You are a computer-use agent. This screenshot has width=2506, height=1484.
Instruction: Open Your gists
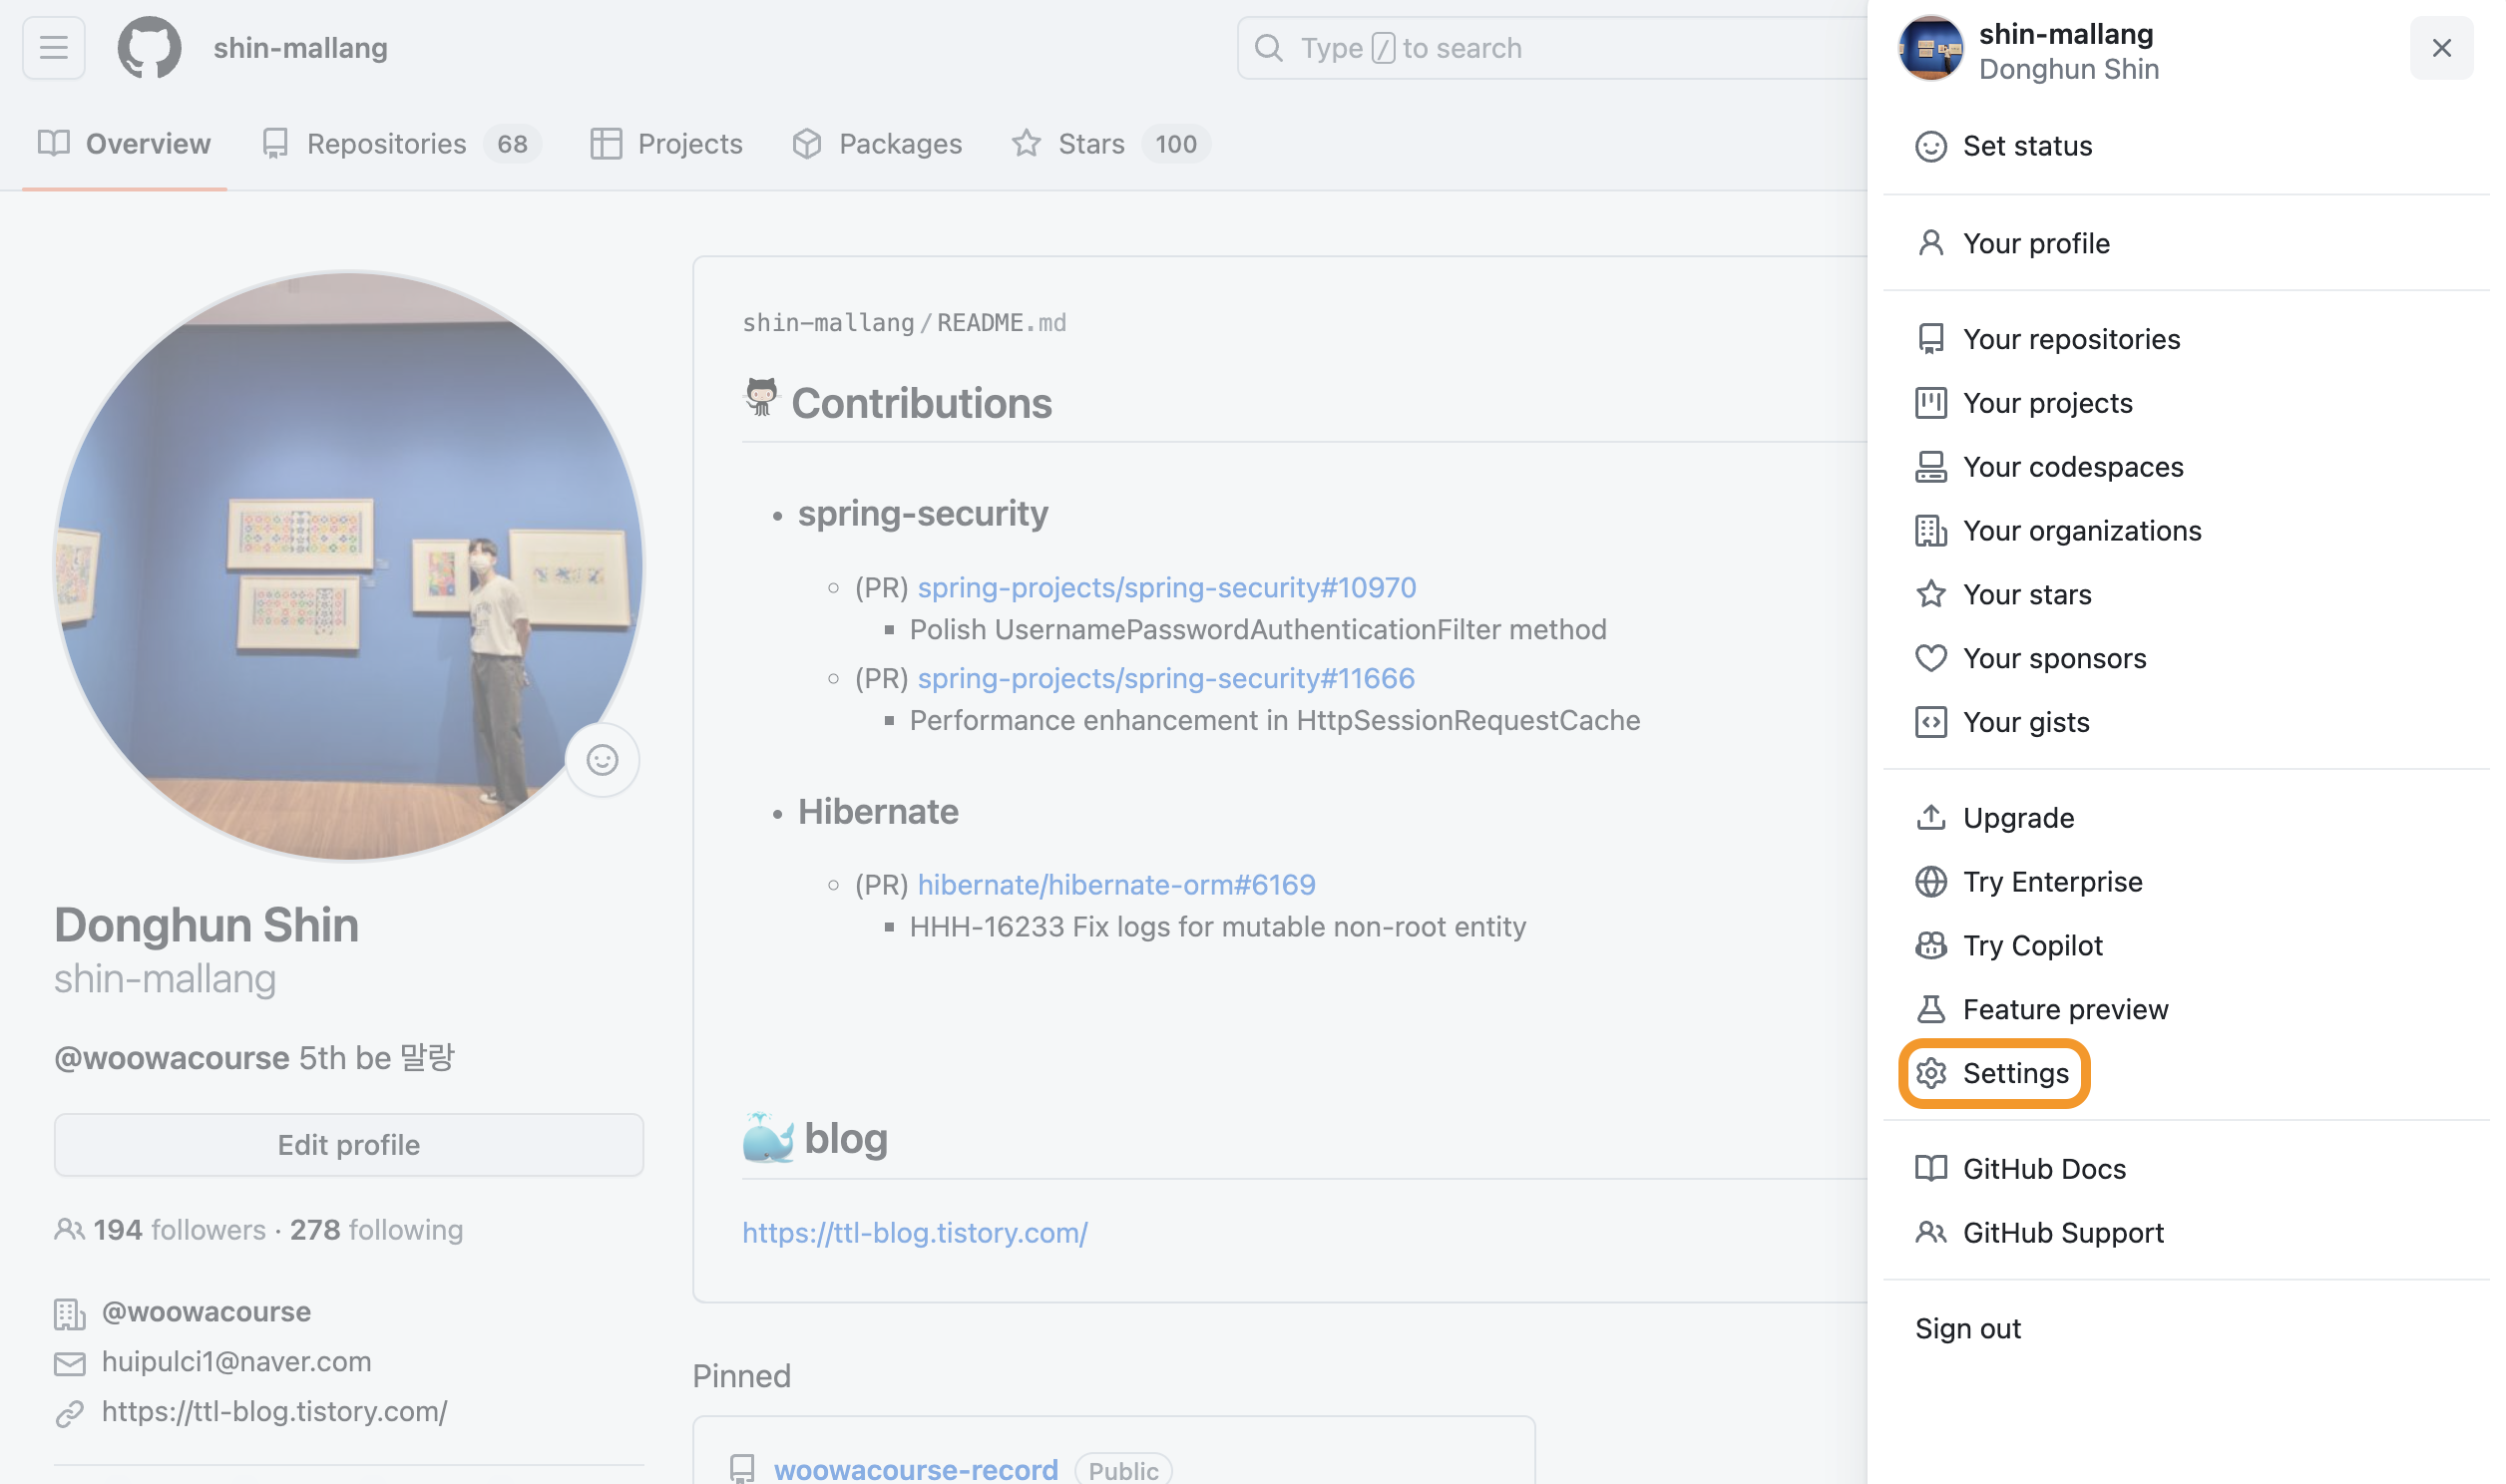click(x=2025, y=722)
